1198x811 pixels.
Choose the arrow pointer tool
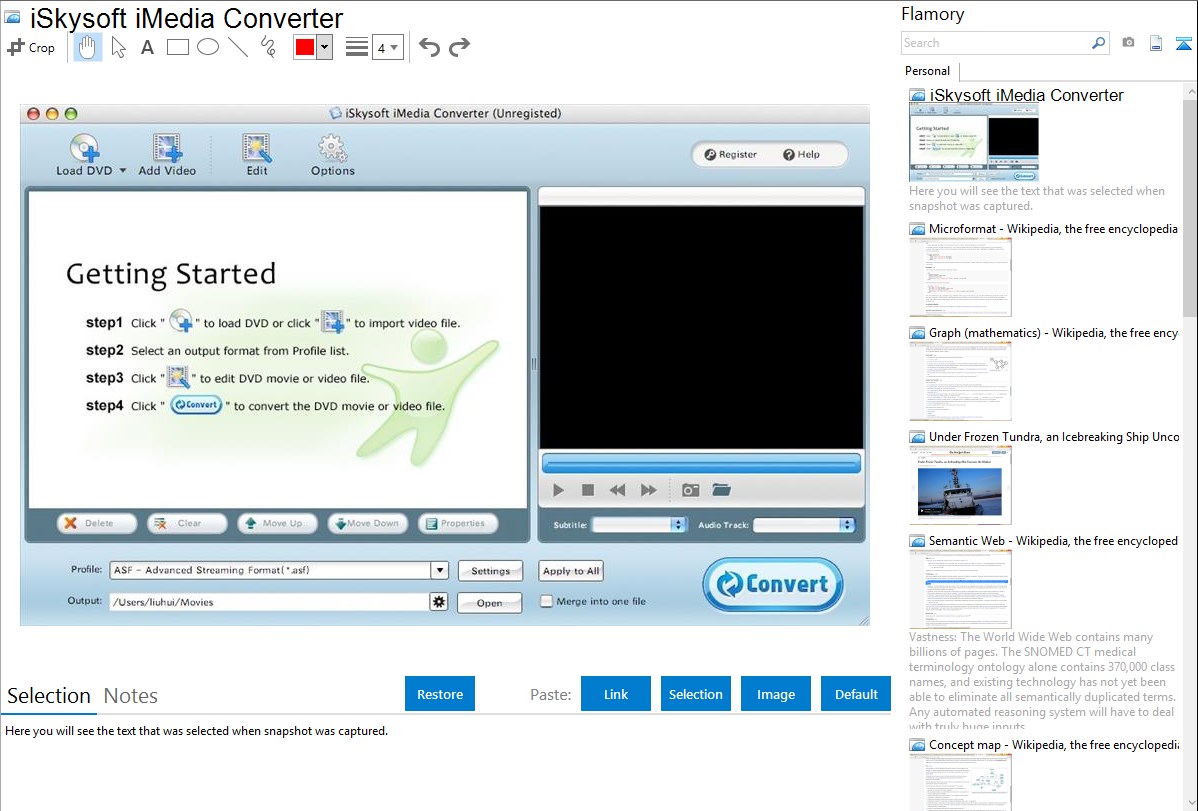tap(118, 47)
